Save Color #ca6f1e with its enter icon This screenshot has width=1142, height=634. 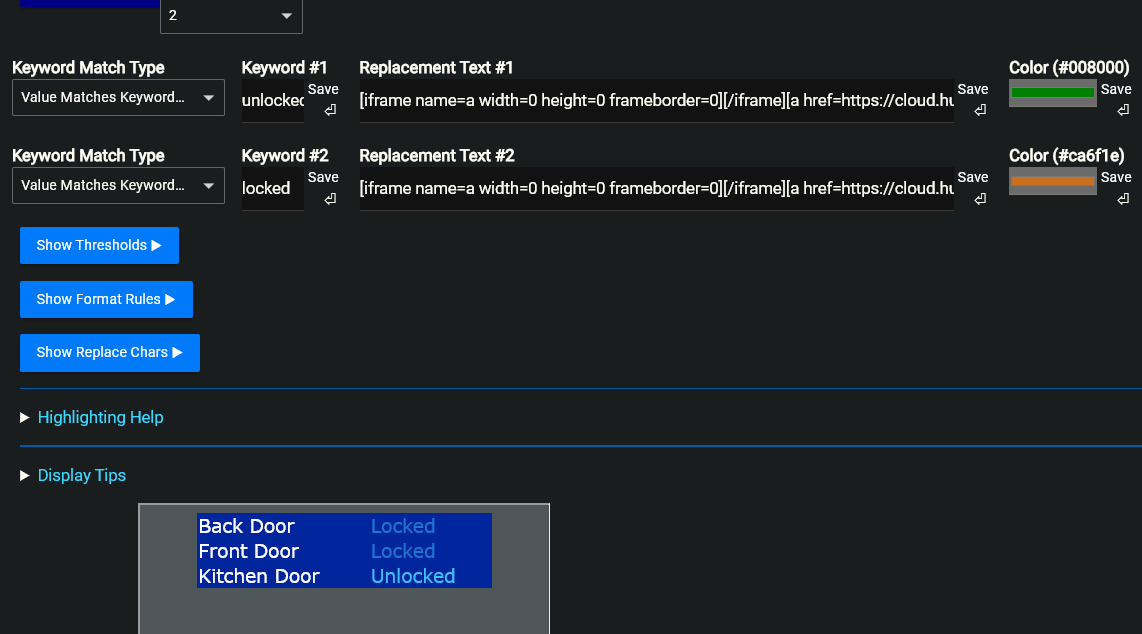click(x=1122, y=198)
